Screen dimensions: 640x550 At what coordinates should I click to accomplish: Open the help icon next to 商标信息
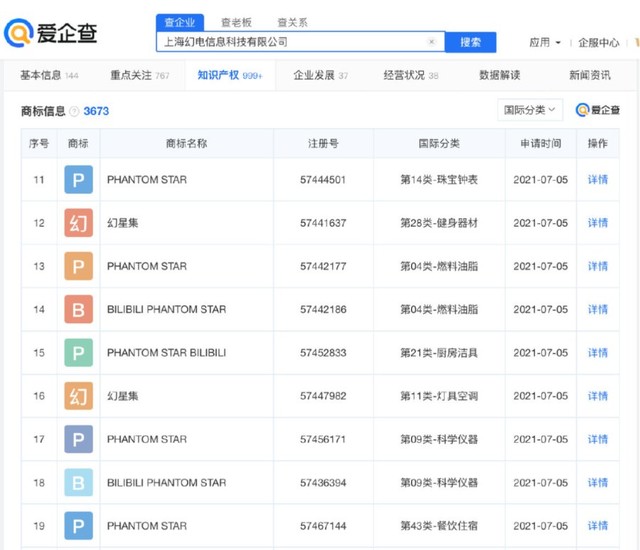(x=74, y=111)
